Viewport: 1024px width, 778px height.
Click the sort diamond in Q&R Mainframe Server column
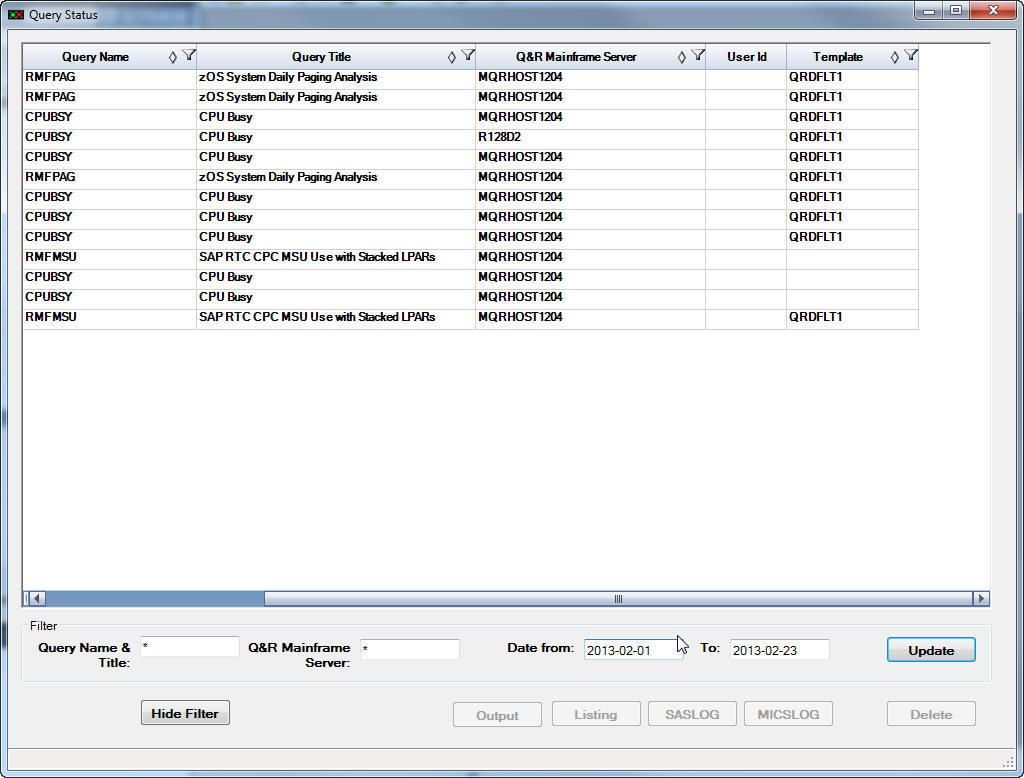pos(682,57)
